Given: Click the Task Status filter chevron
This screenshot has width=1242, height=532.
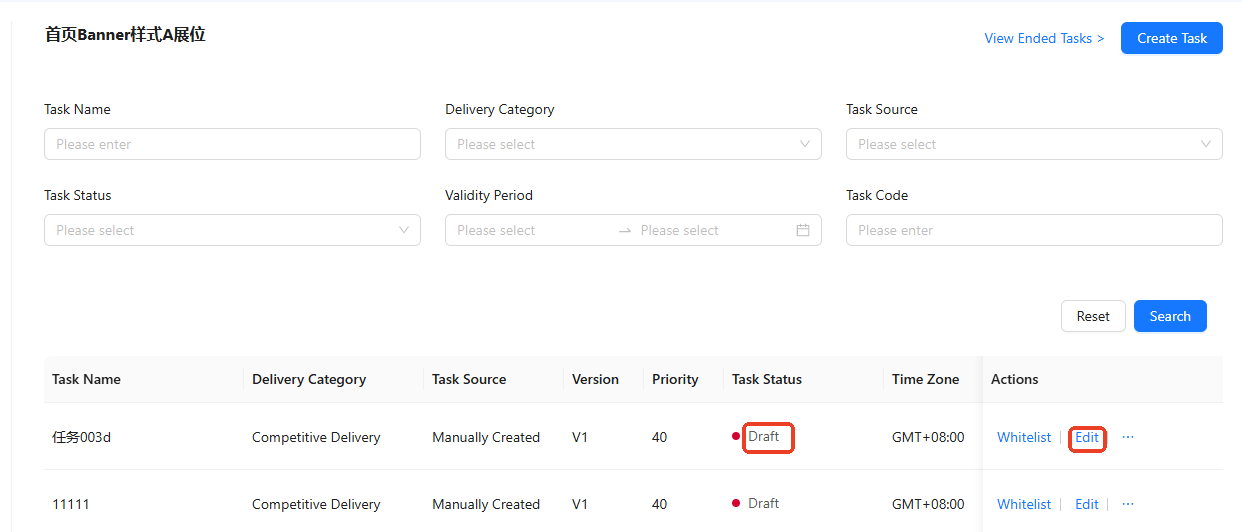Looking at the screenshot, I should point(404,230).
